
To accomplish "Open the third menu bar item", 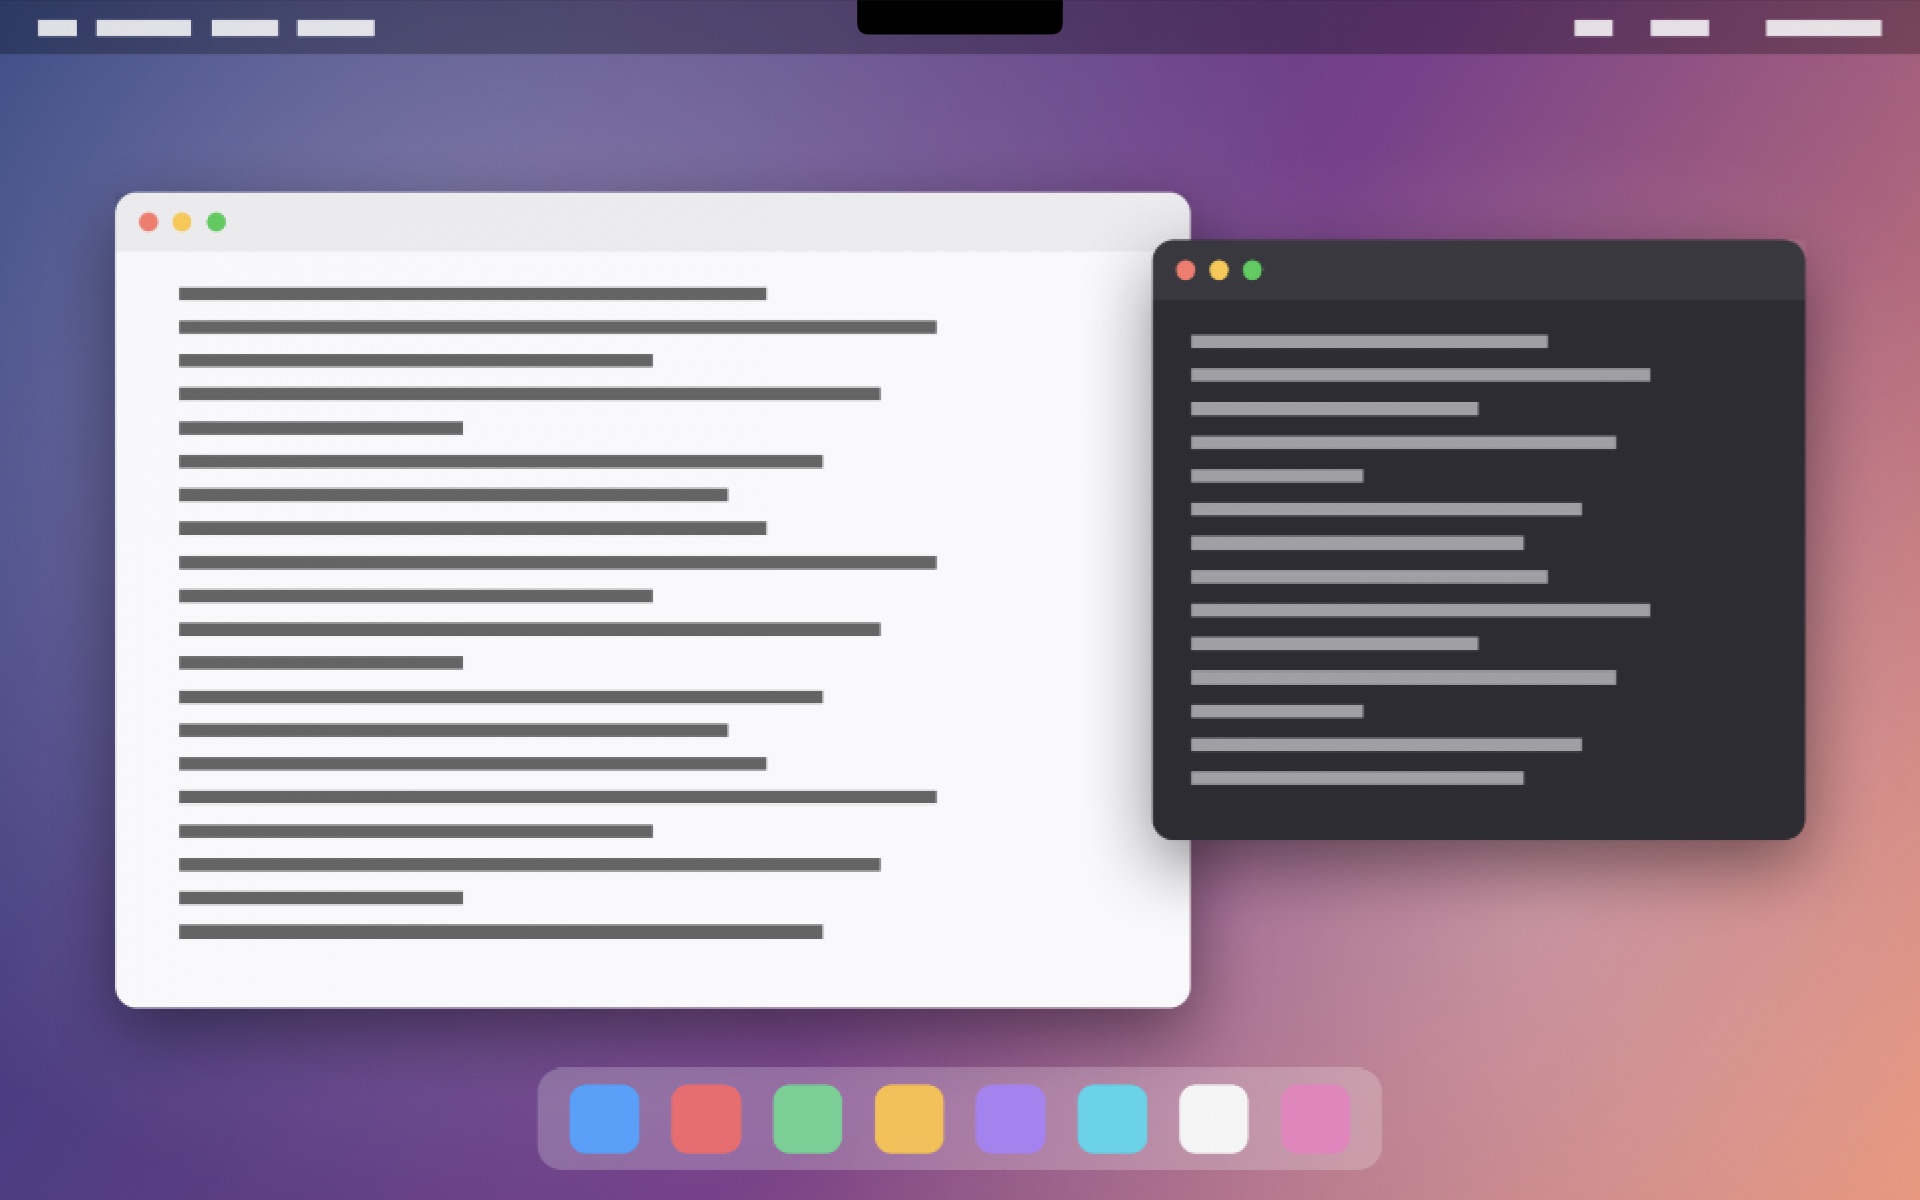I will (245, 28).
